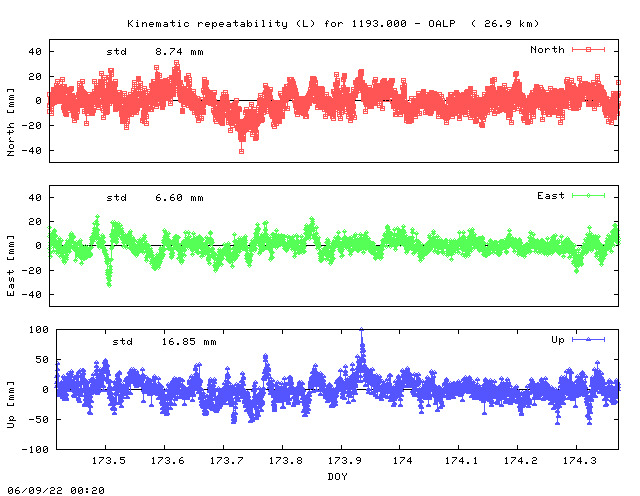
Task: Select the East legend label
Action: tap(551, 196)
